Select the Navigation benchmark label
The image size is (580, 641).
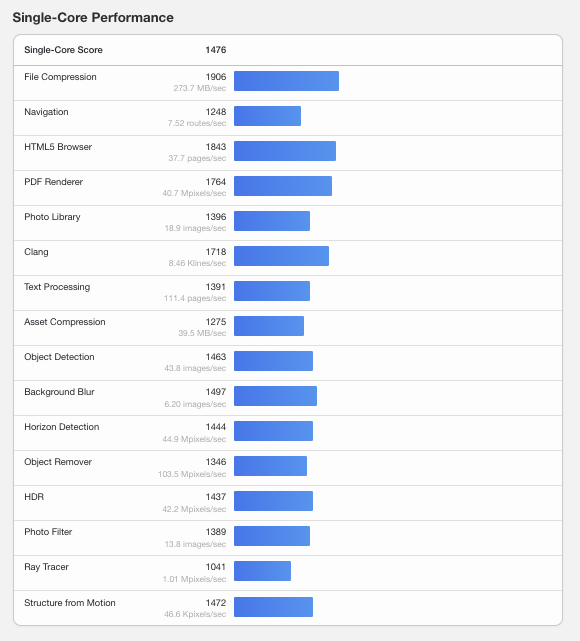tap(46, 112)
